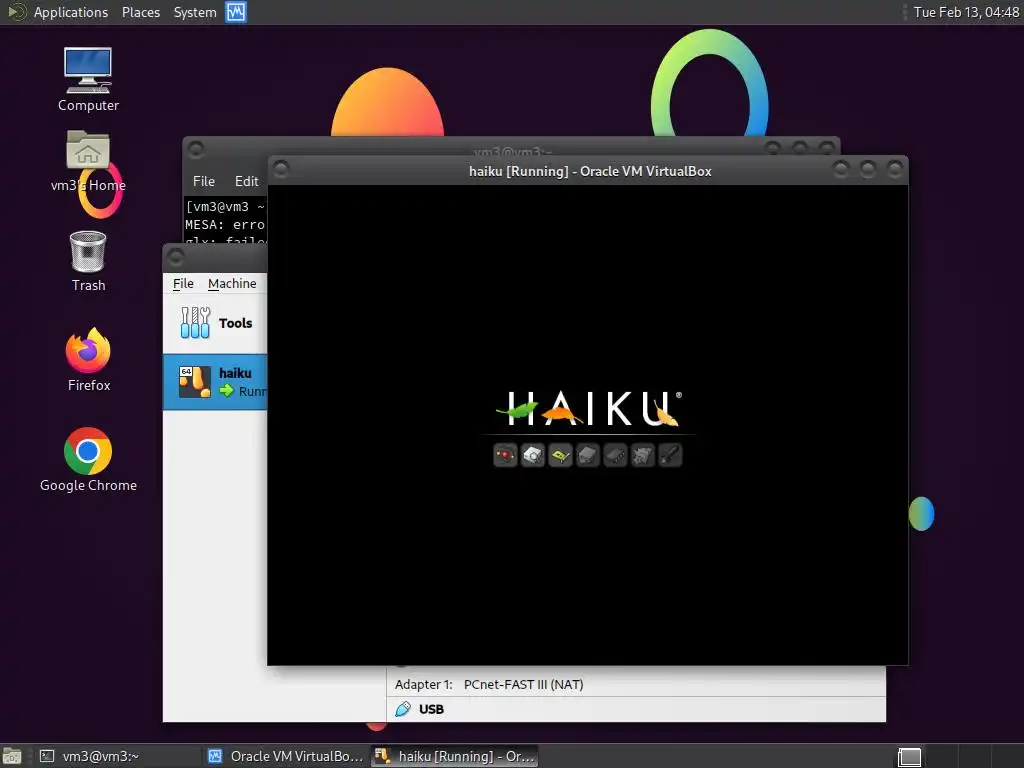The height and width of the screenshot is (768, 1024).
Task: Click fourth Haiku boot progress icon
Action: tap(588, 455)
